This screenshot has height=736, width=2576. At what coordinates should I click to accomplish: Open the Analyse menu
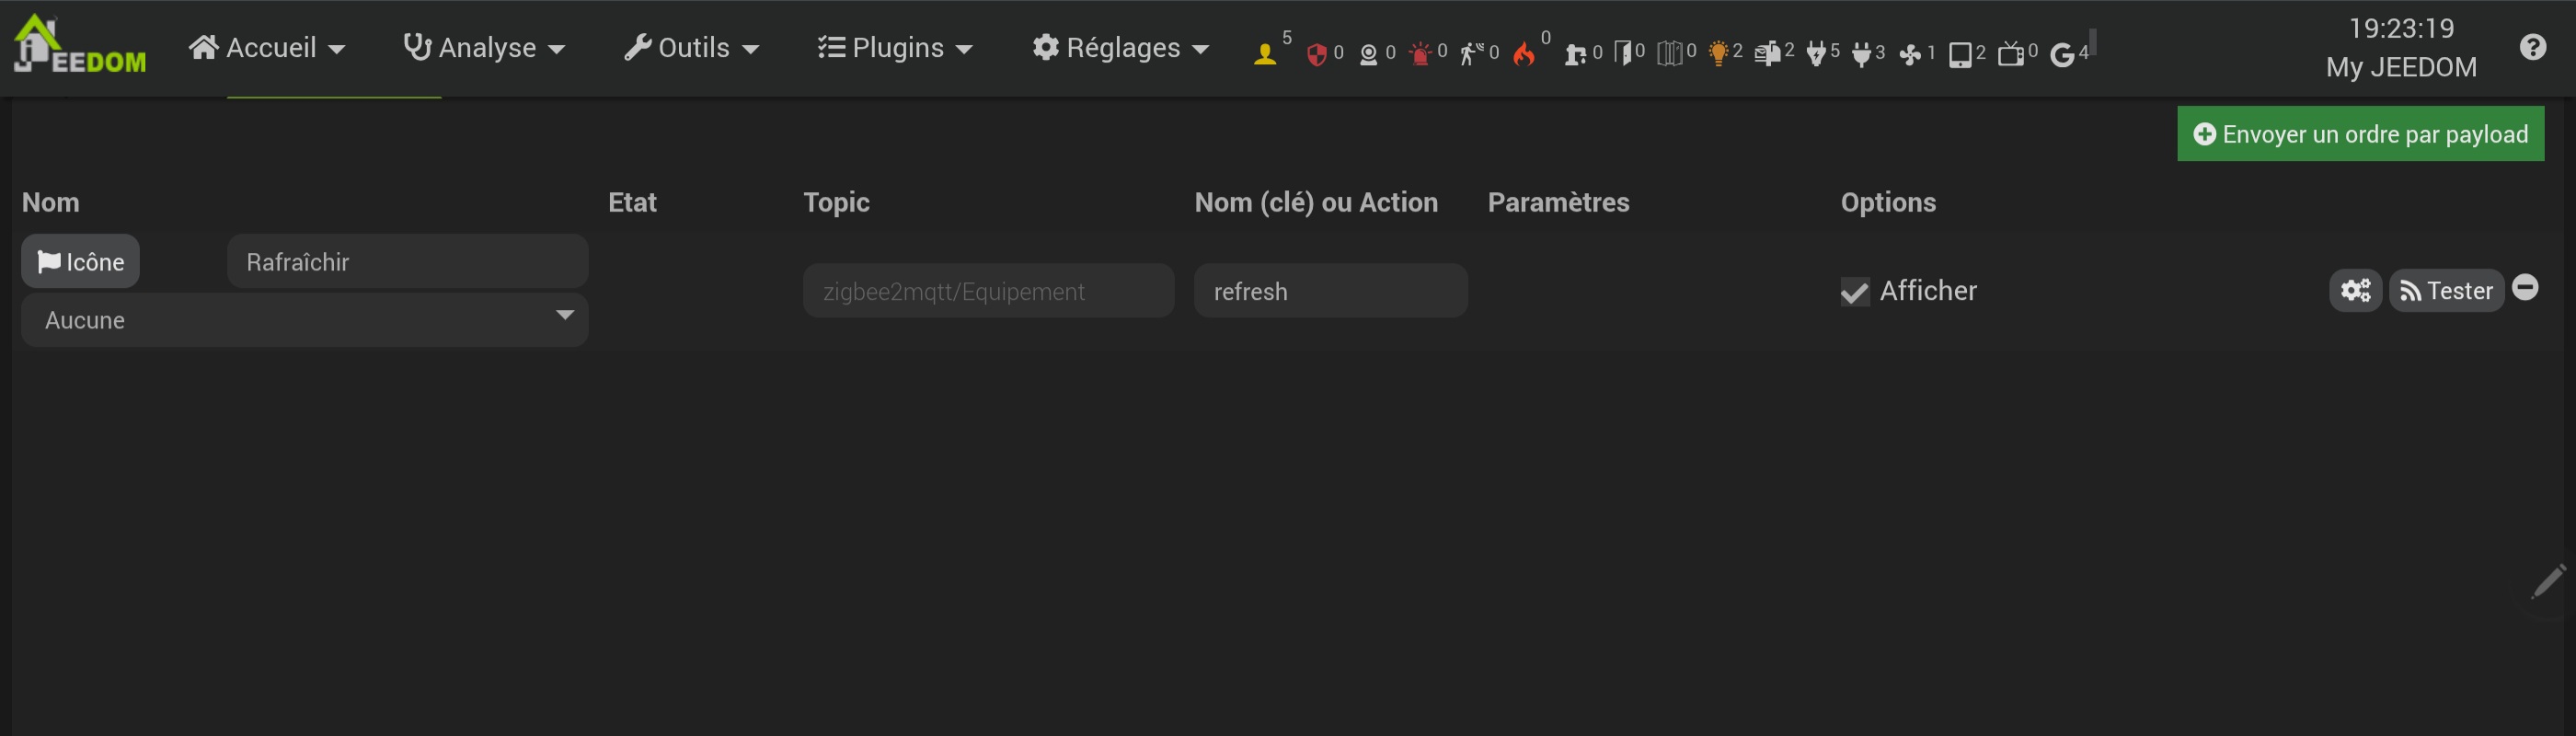484,48
